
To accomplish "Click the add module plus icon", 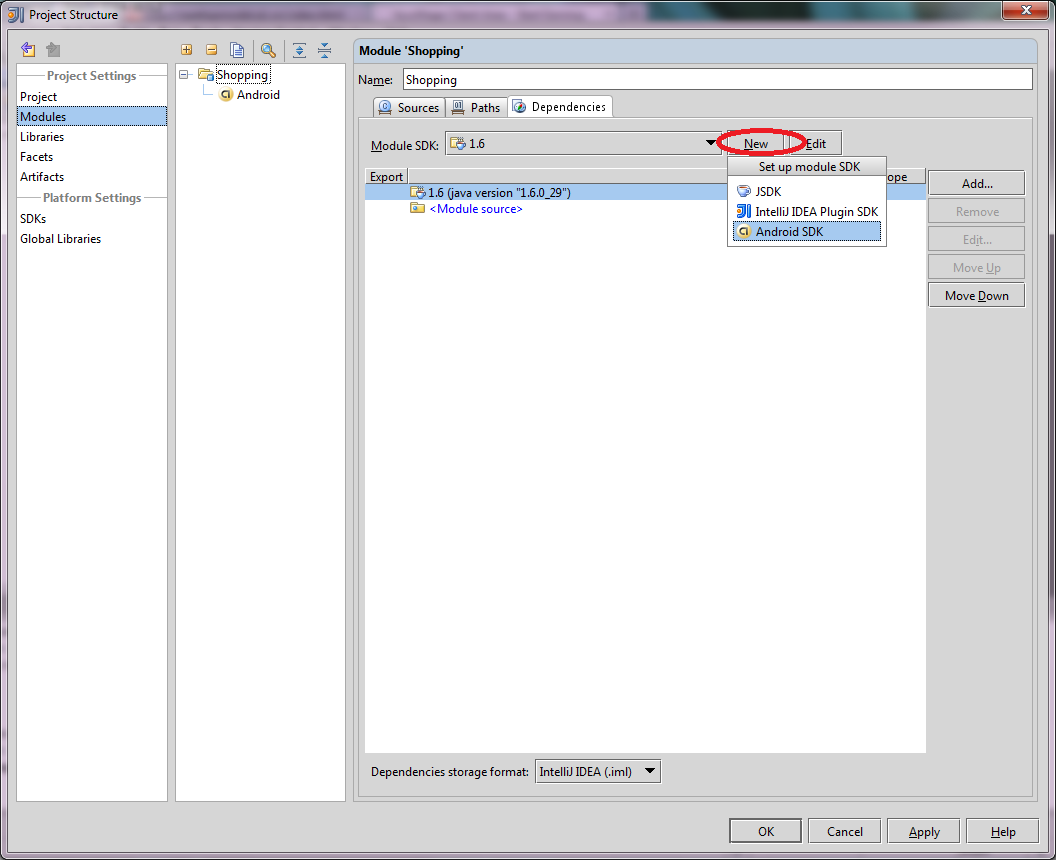I will 187,50.
